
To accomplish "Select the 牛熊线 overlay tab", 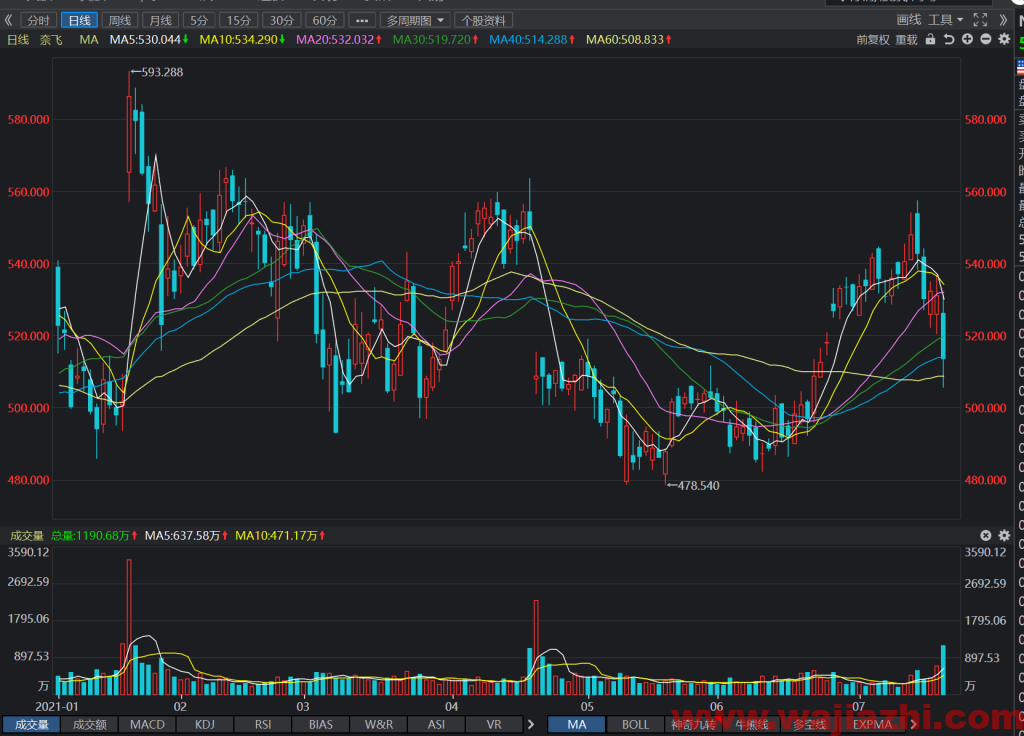I will coord(752,725).
